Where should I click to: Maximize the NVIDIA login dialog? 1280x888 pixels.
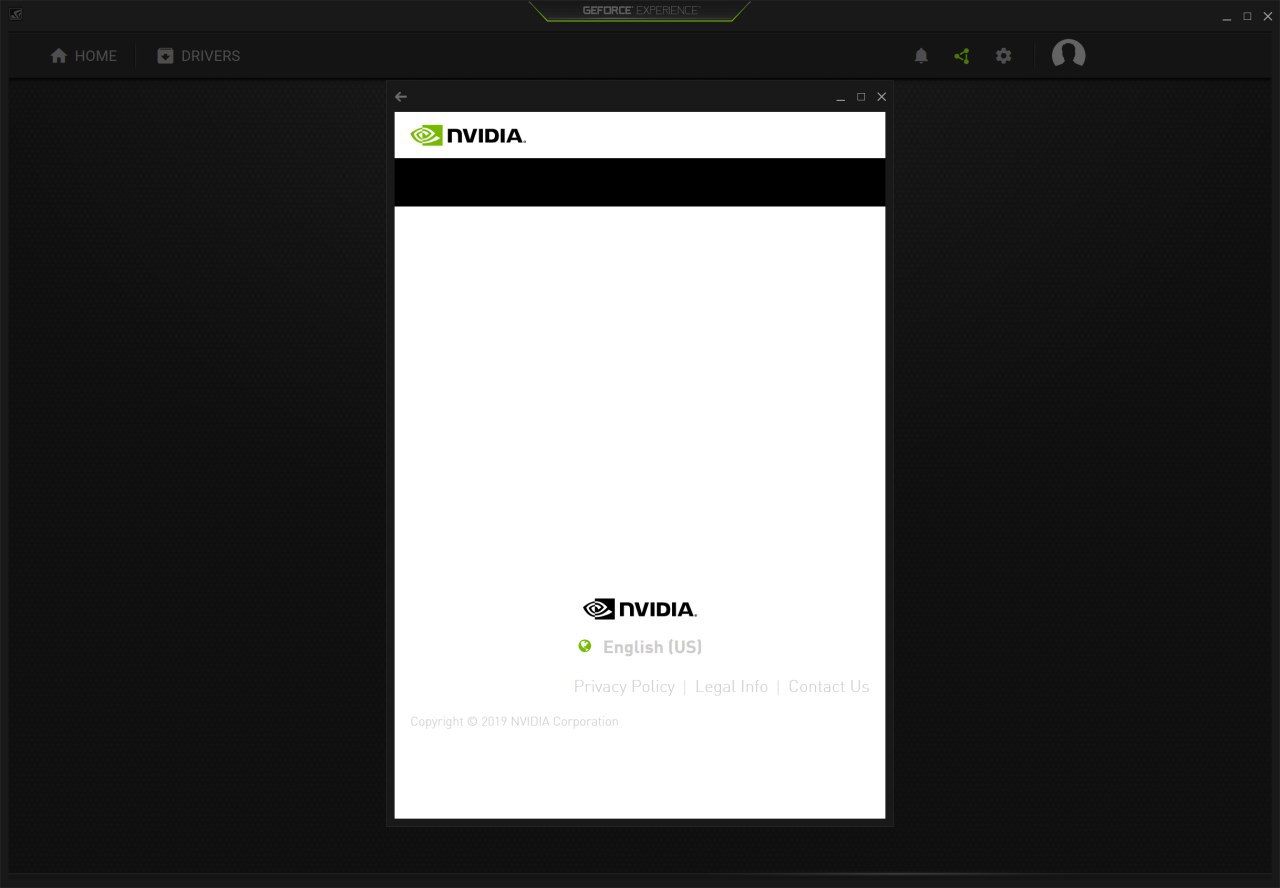[861, 97]
